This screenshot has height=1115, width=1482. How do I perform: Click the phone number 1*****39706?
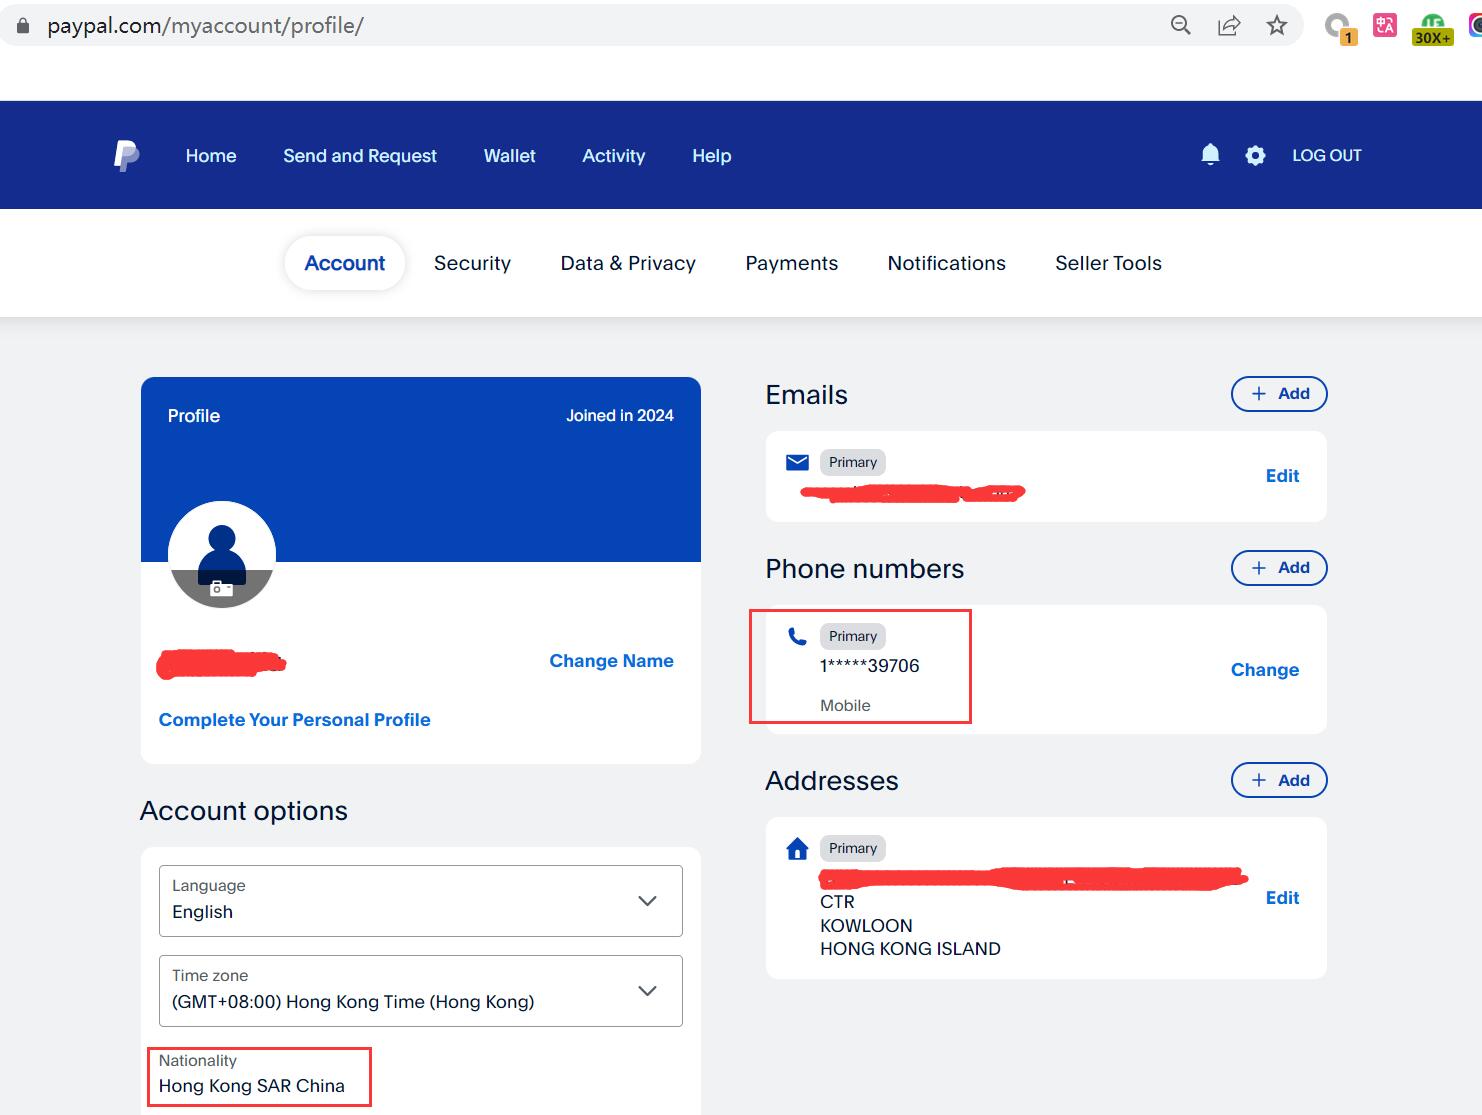tap(869, 666)
